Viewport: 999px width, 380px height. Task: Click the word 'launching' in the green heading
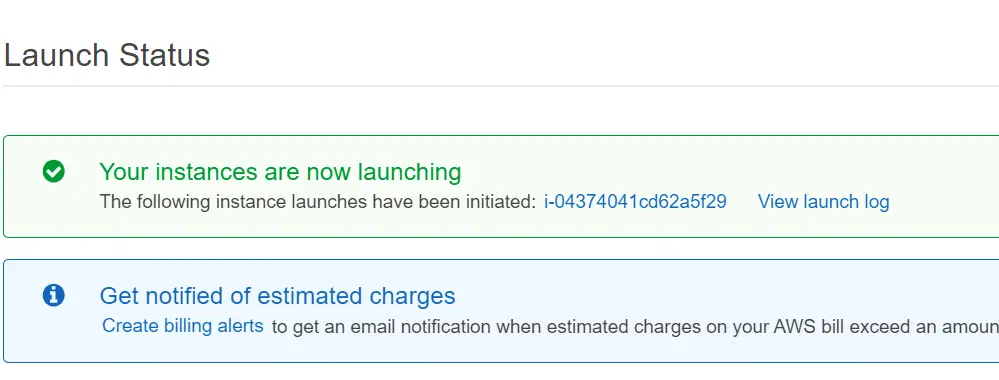[409, 173]
